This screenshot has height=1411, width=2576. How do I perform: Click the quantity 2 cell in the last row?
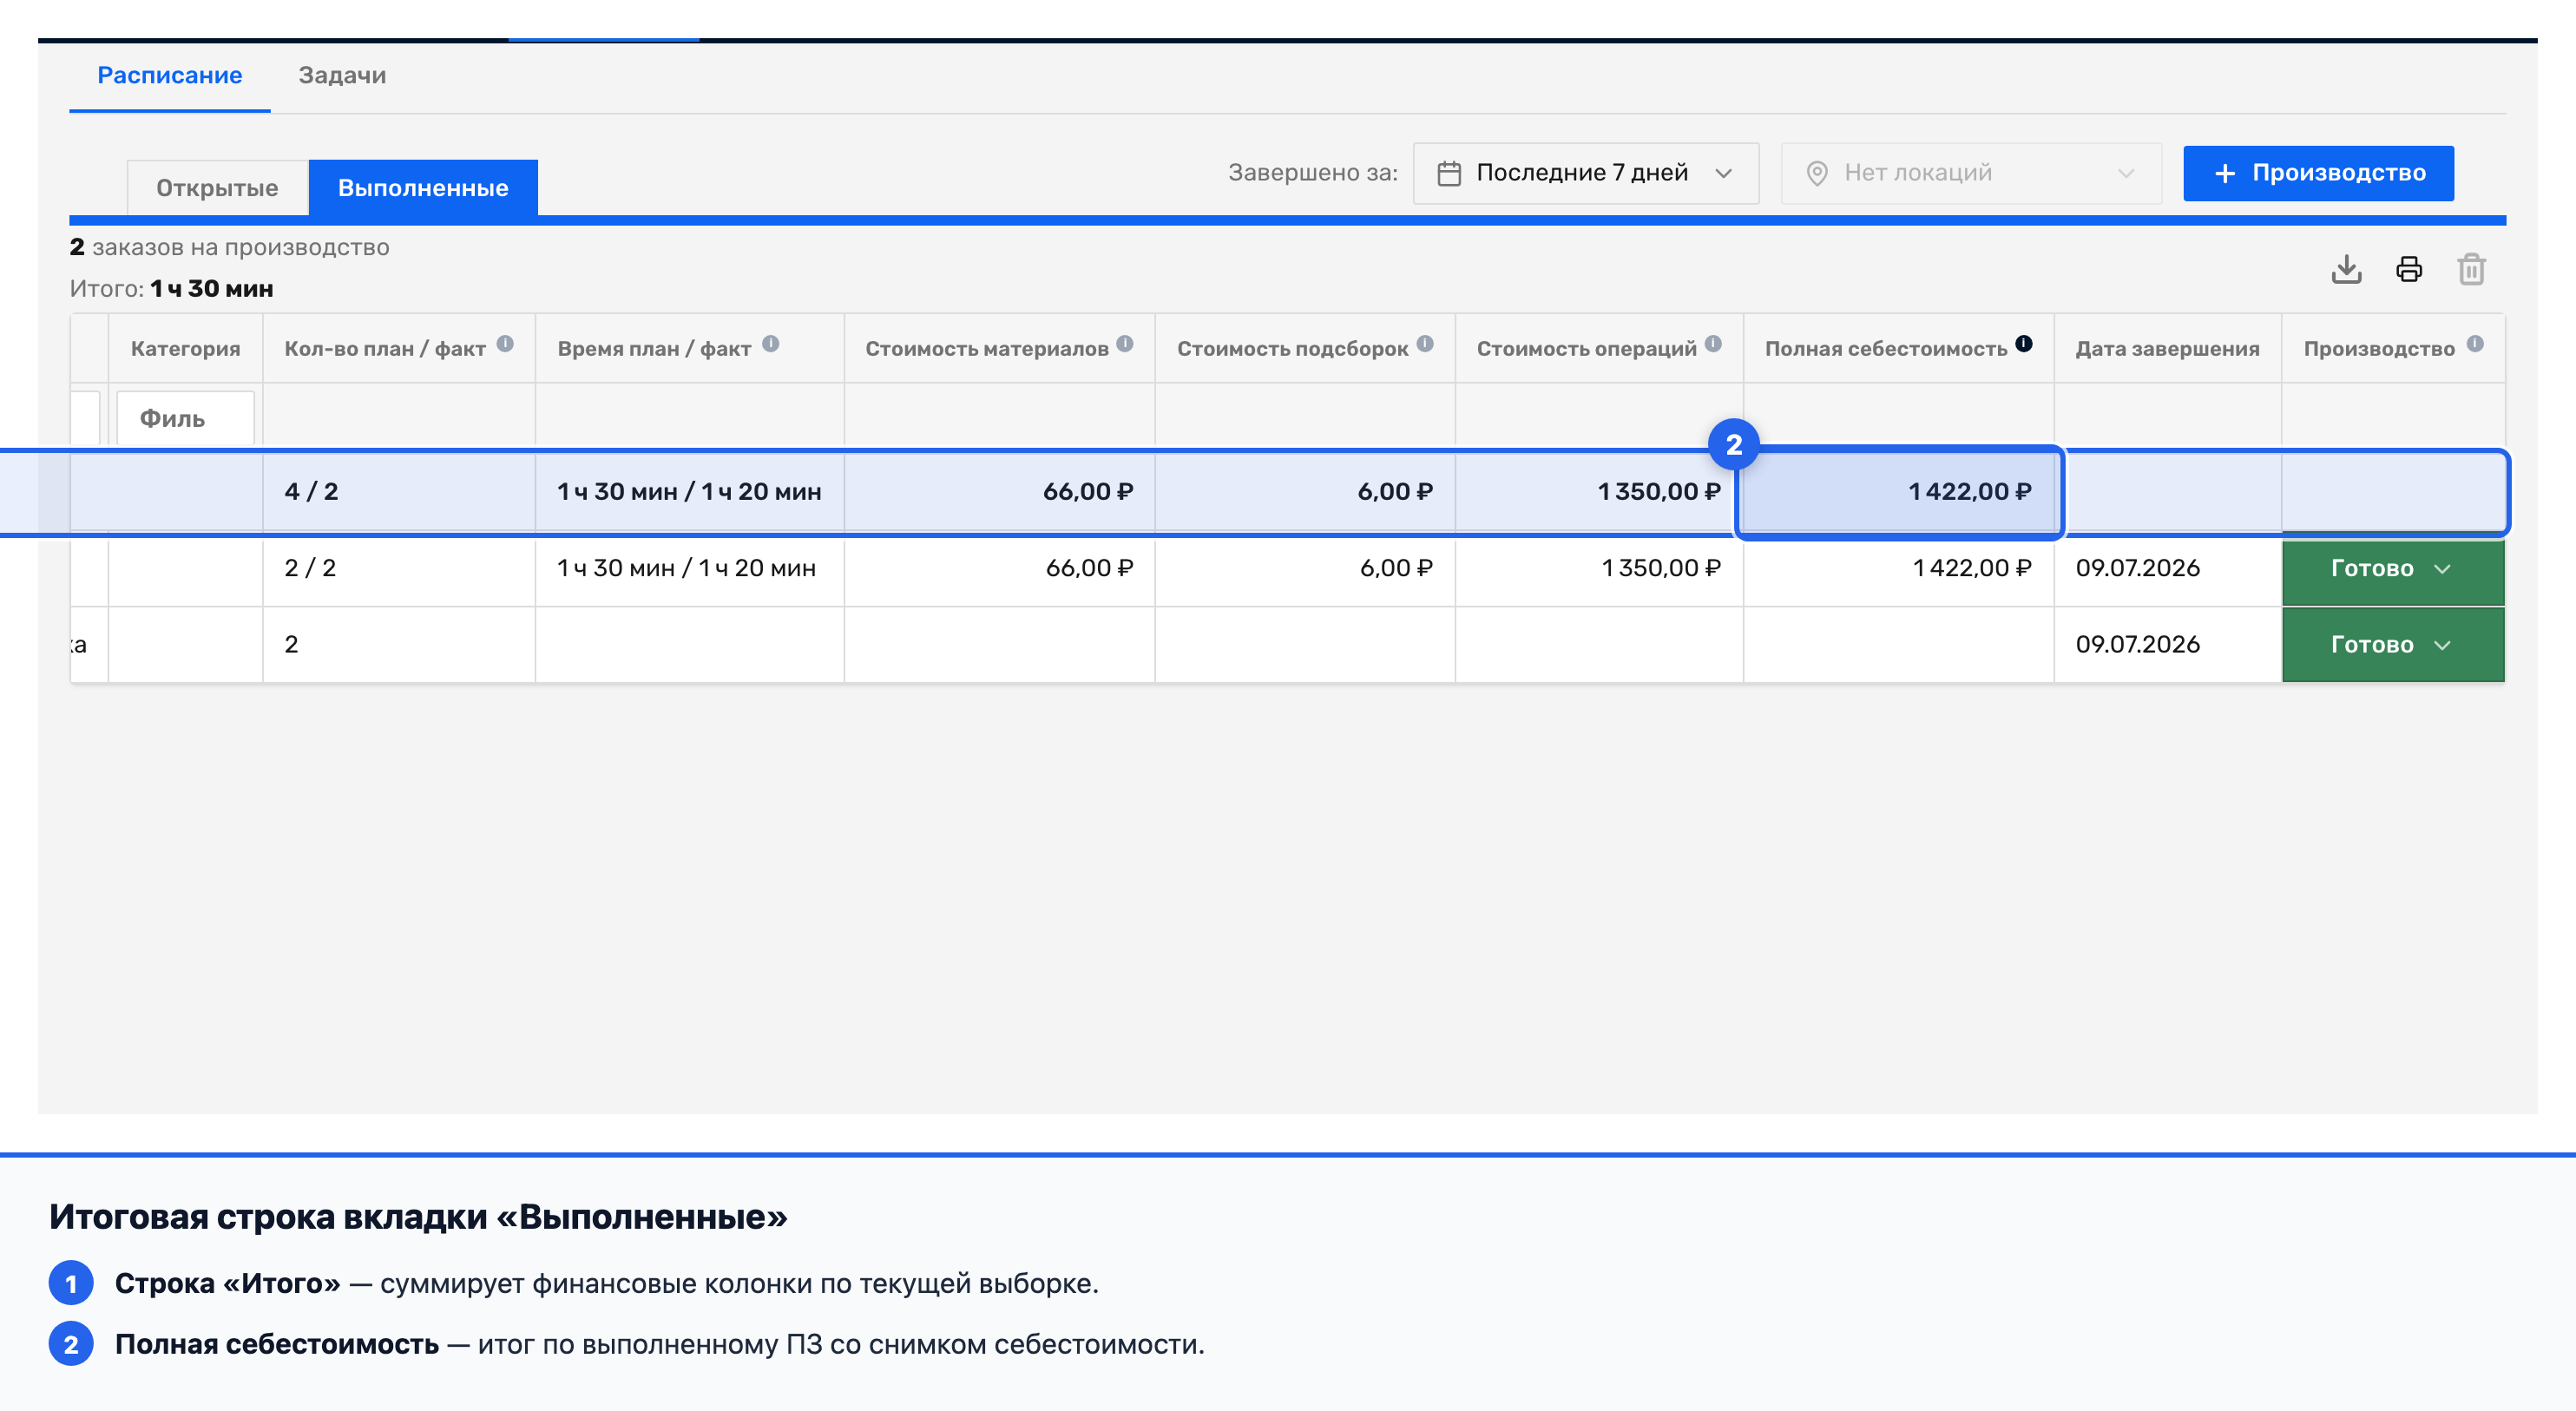pos(399,645)
